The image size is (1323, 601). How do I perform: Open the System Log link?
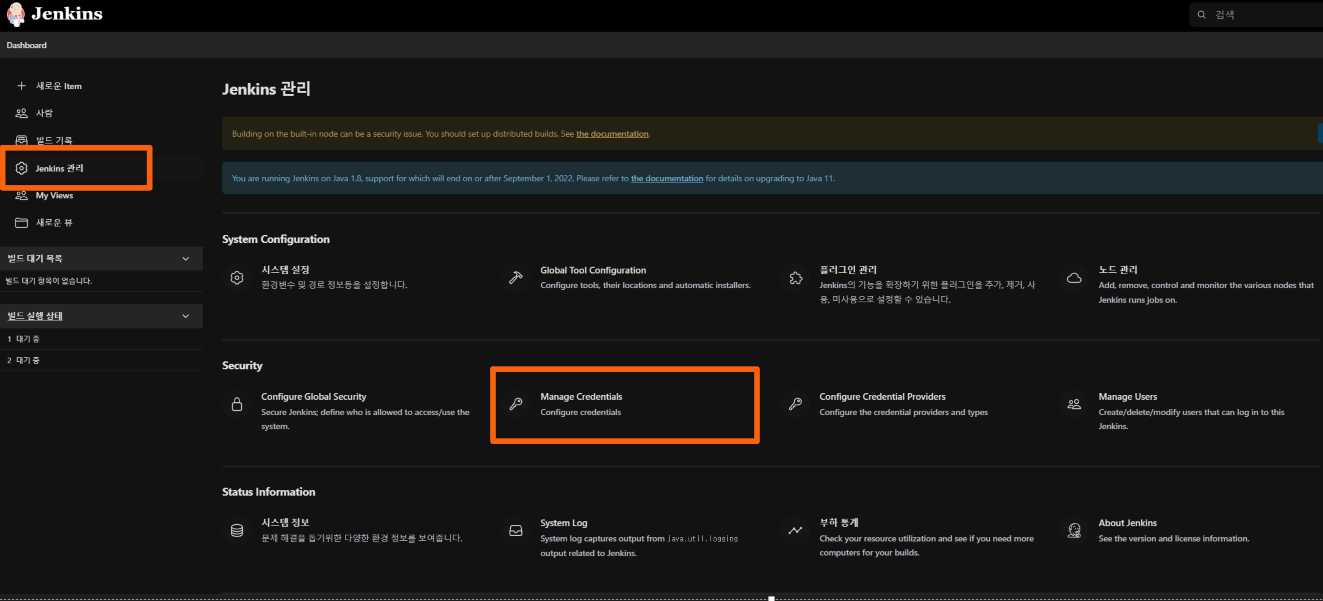pyautogui.click(x=564, y=523)
